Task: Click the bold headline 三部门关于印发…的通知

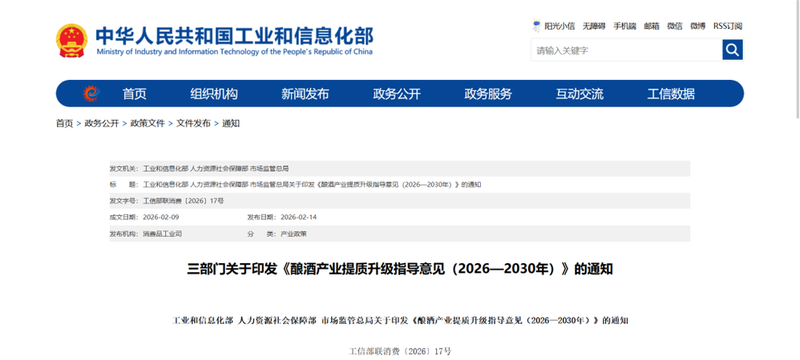Action: pyautogui.click(x=400, y=269)
